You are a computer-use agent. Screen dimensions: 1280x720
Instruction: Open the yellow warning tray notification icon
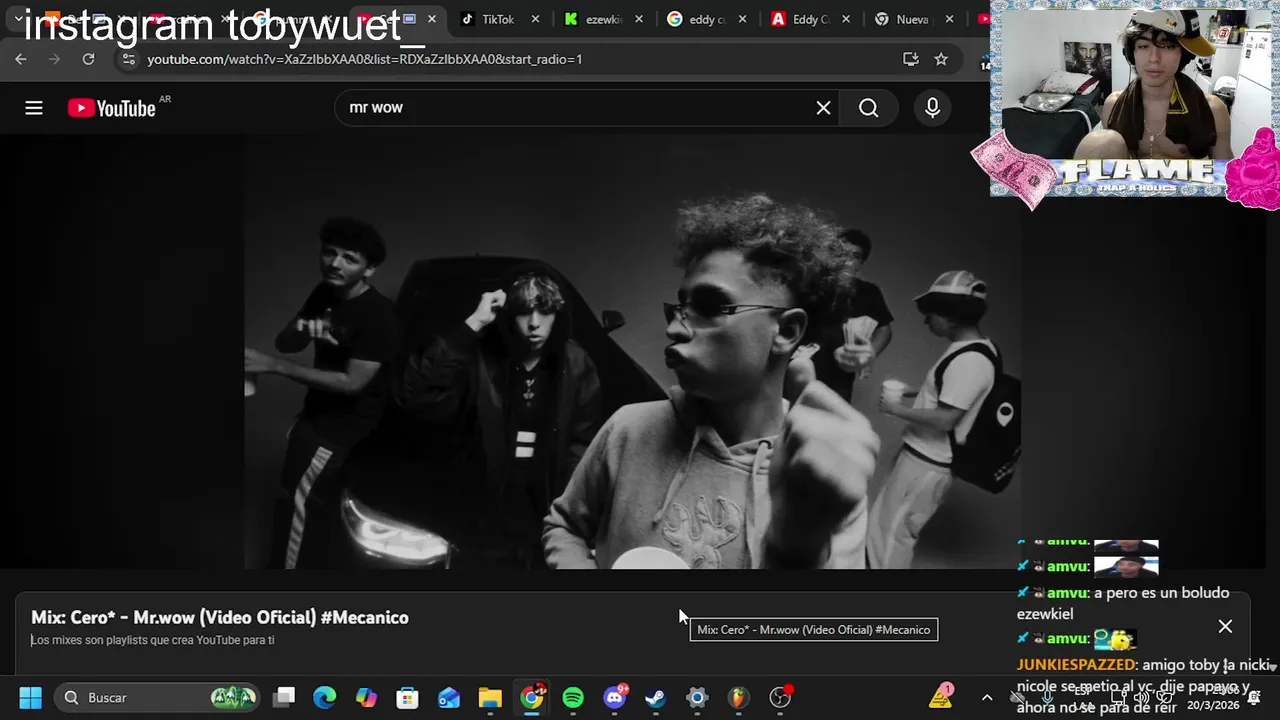(x=941, y=697)
